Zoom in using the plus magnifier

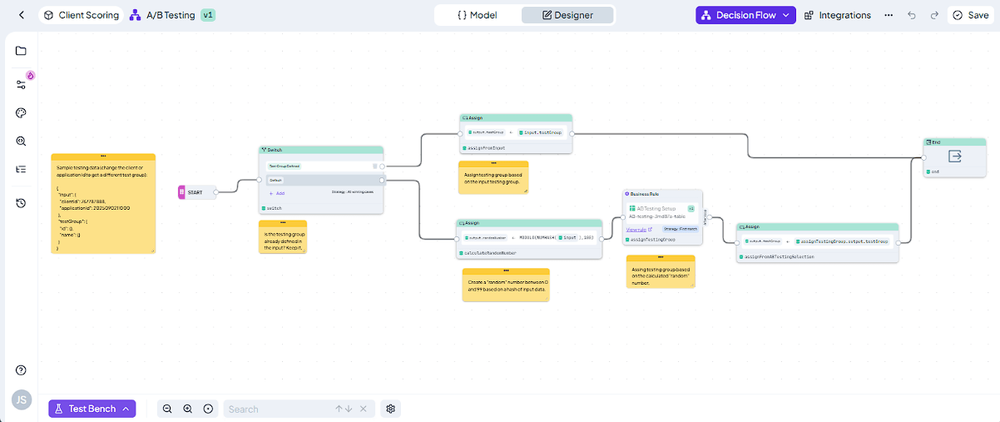tap(188, 409)
